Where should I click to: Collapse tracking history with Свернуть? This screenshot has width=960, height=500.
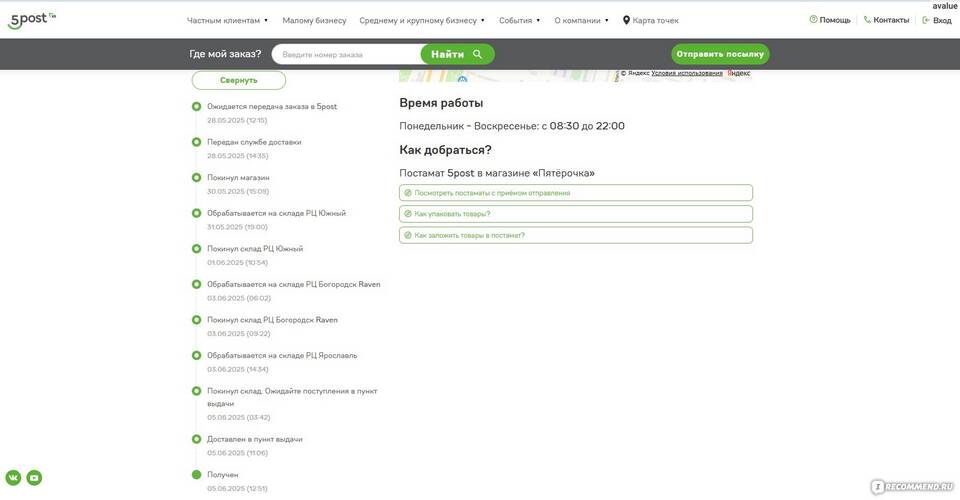point(239,80)
